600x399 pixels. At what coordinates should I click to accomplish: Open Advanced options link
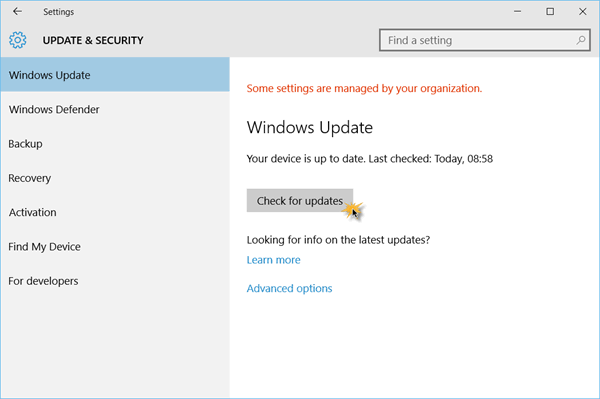pos(289,288)
